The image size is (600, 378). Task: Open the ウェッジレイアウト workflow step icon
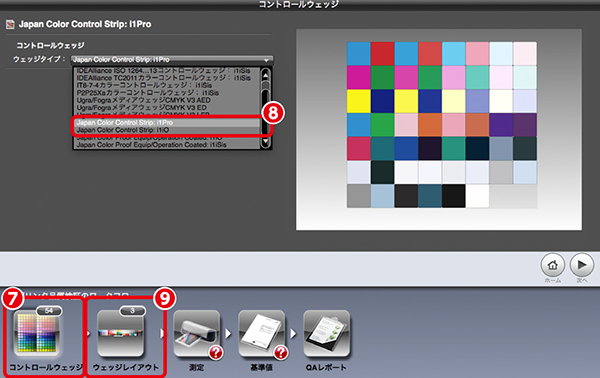(121, 334)
